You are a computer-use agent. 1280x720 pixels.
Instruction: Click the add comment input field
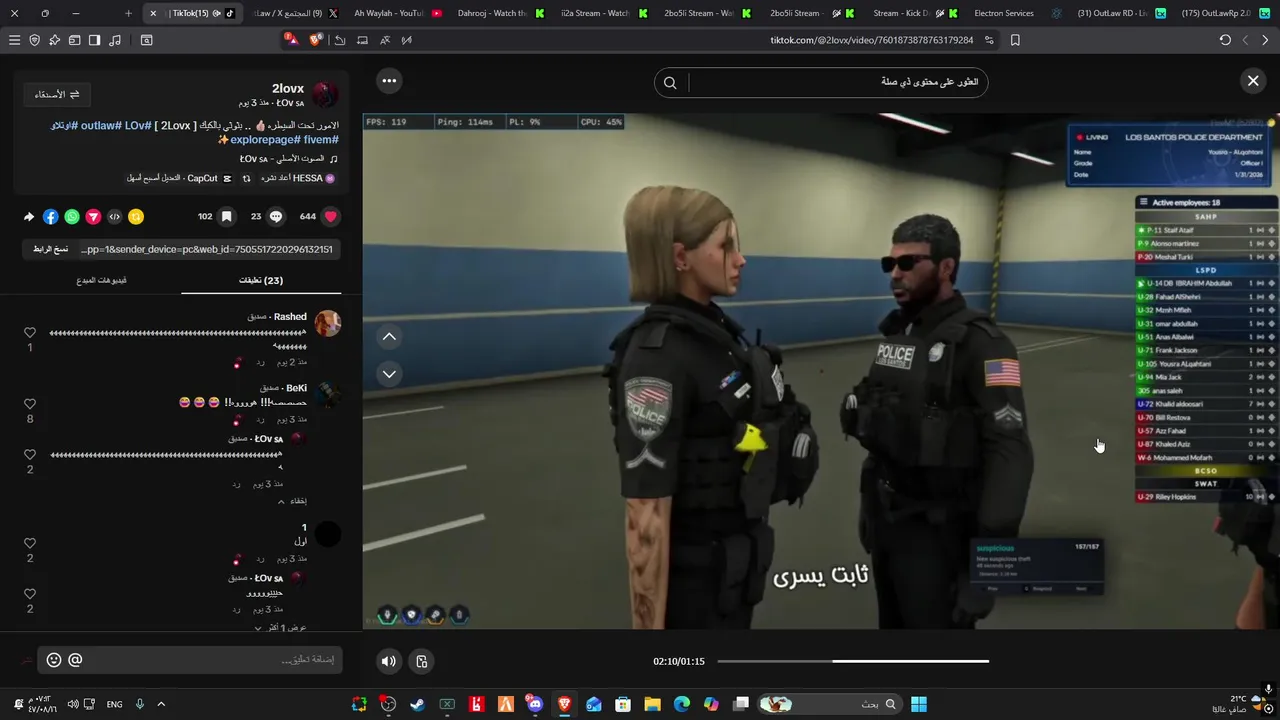[x=190, y=660]
